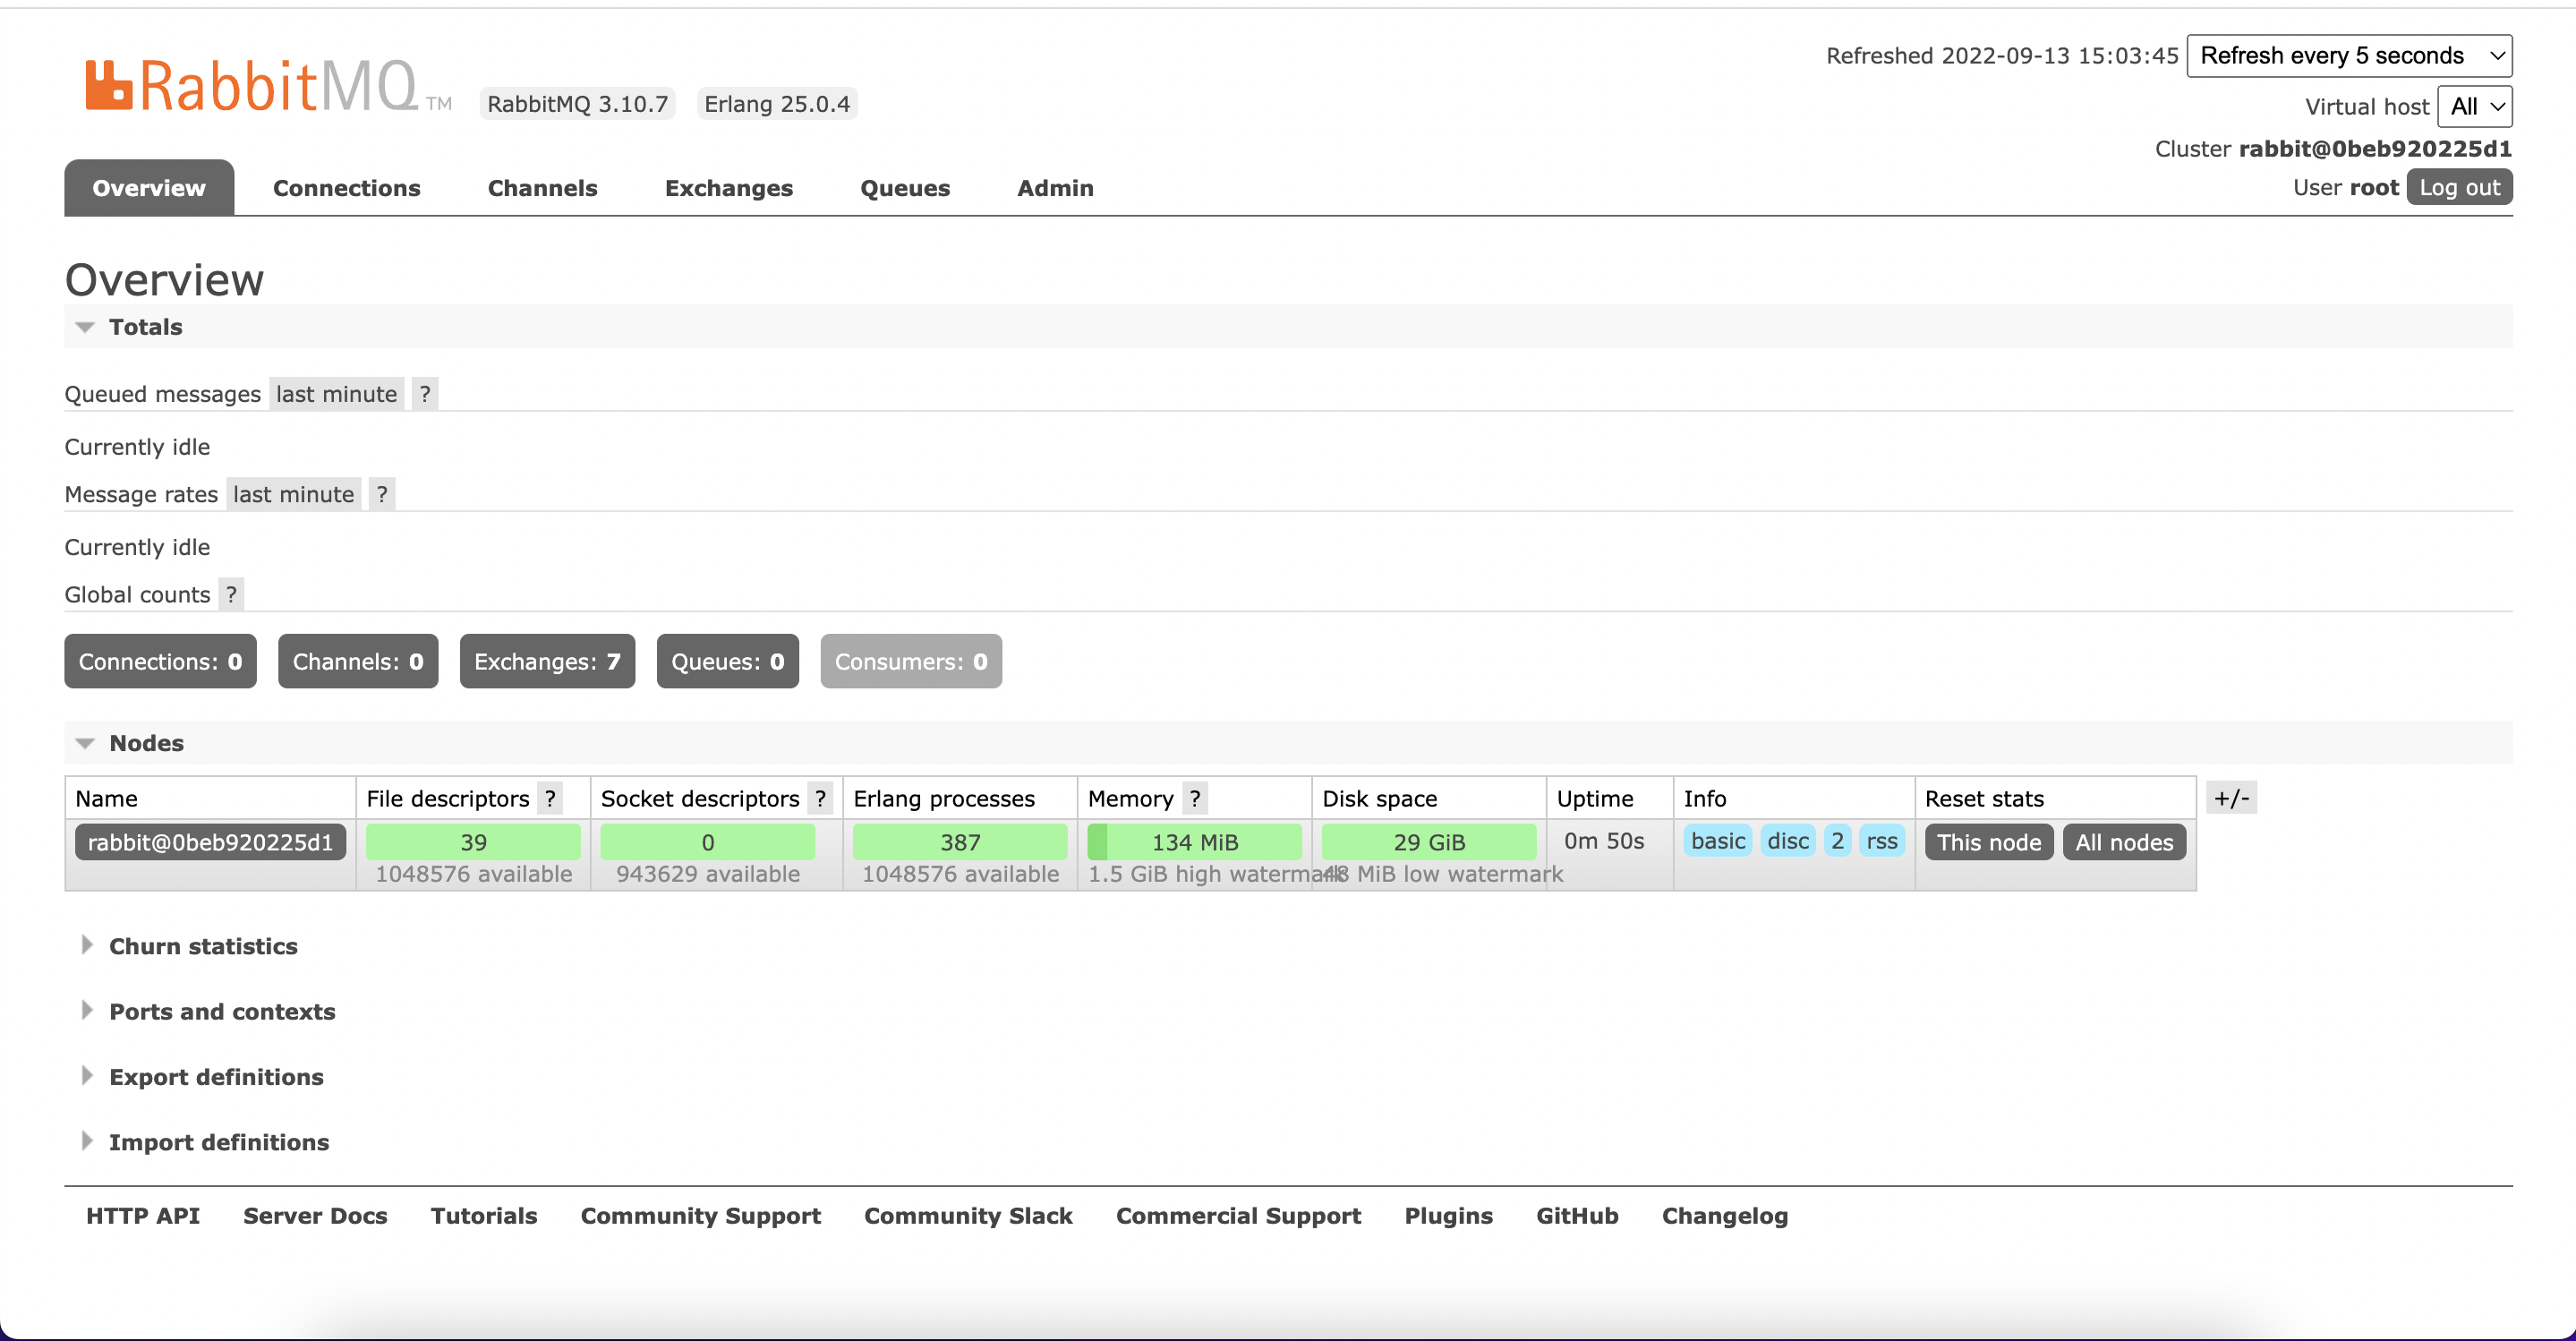Image resolution: width=2576 pixels, height=1341 pixels.
Task: Open node rabbit@0beb920225d1 details
Action: tap(210, 842)
